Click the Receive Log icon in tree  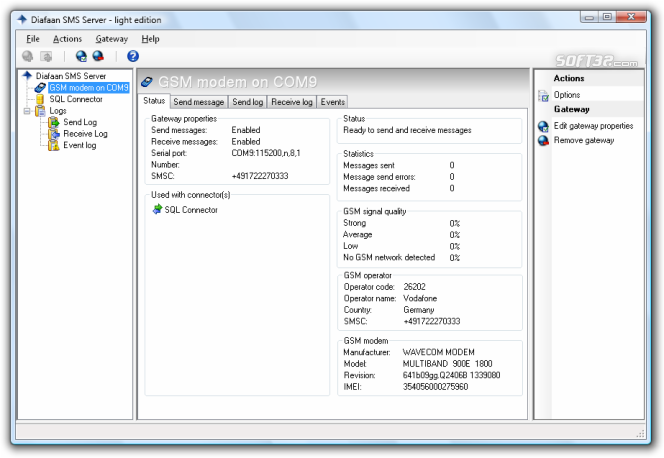[x=54, y=134]
